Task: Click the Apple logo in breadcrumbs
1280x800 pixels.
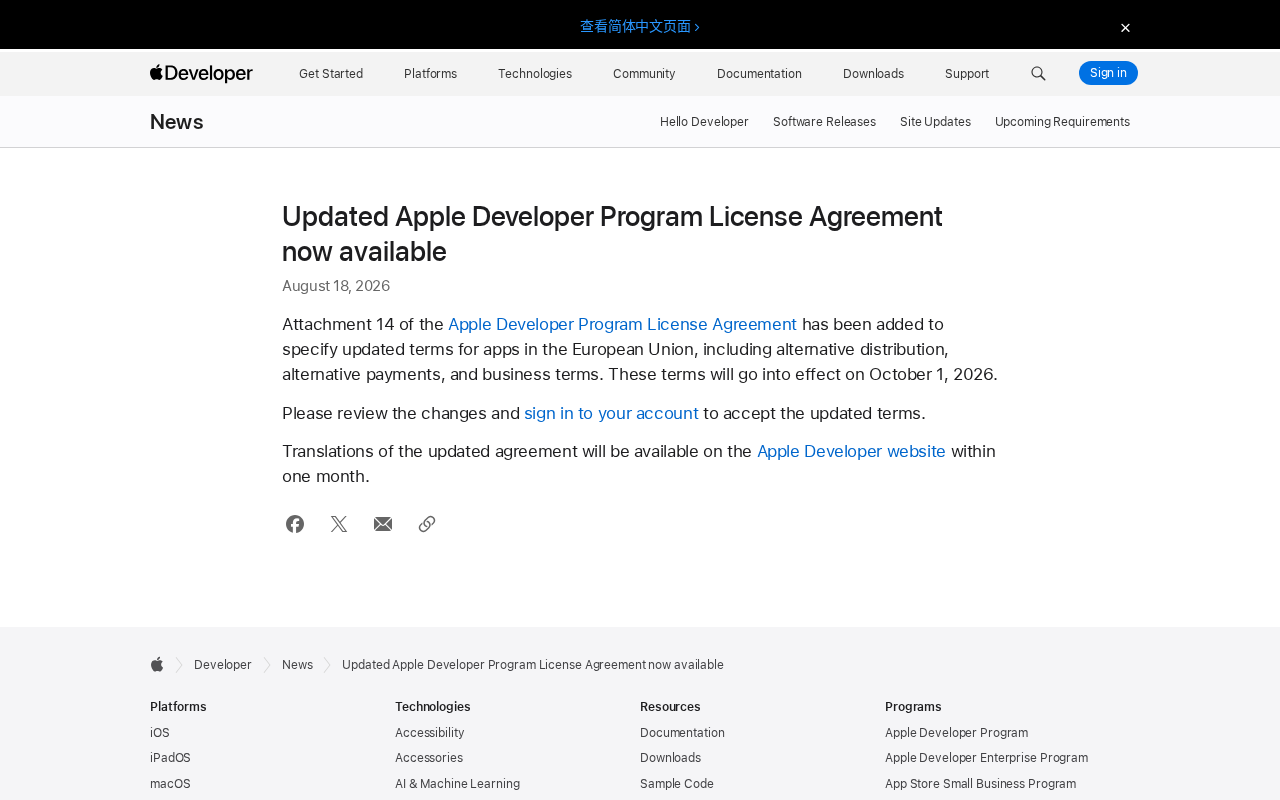Action: 157,665
